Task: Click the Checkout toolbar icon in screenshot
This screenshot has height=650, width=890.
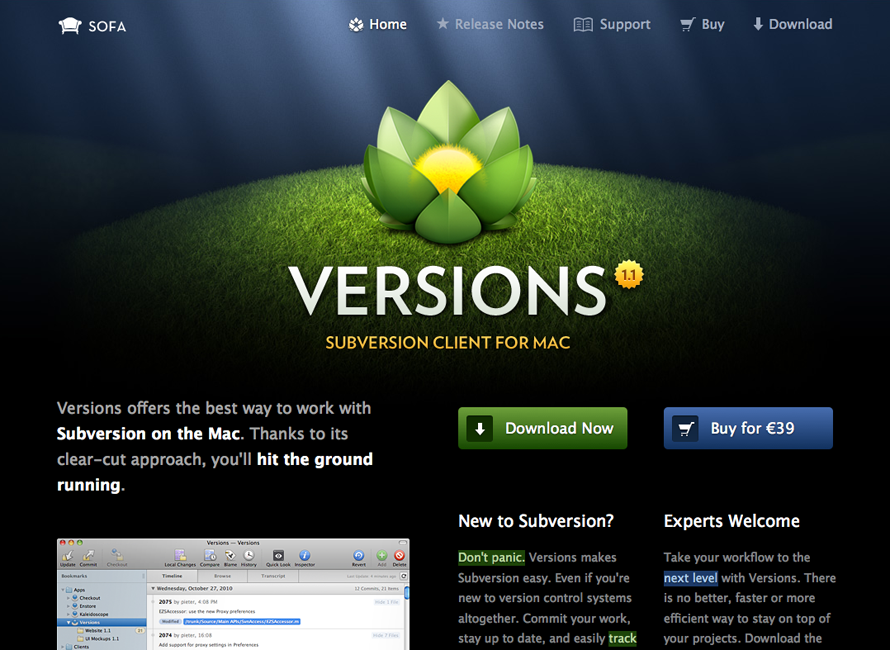Action: pyautogui.click(x=117, y=555)
